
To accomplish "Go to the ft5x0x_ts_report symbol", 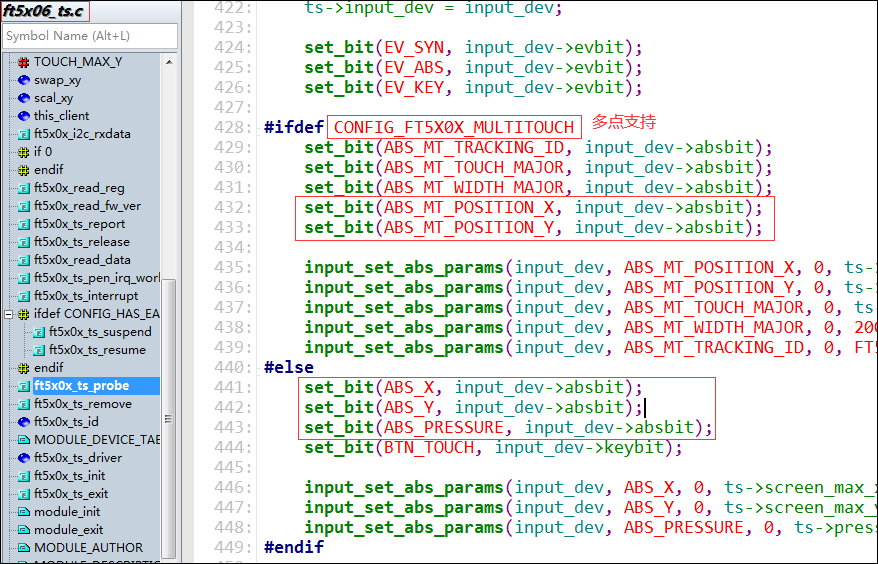I will click(80, 224).
